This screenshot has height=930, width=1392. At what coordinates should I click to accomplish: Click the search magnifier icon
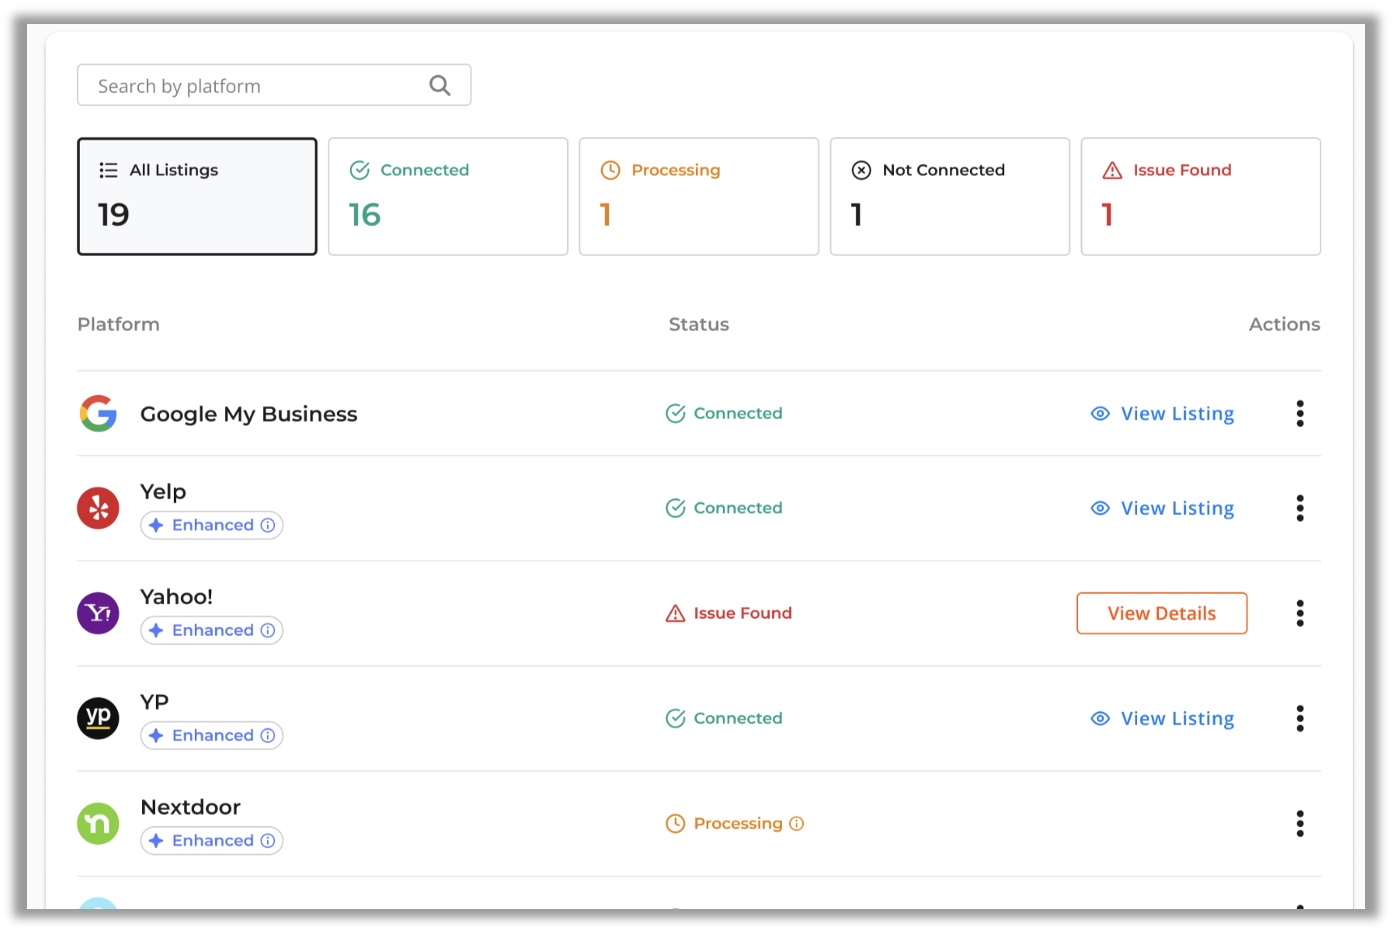[x=440, y=86]
